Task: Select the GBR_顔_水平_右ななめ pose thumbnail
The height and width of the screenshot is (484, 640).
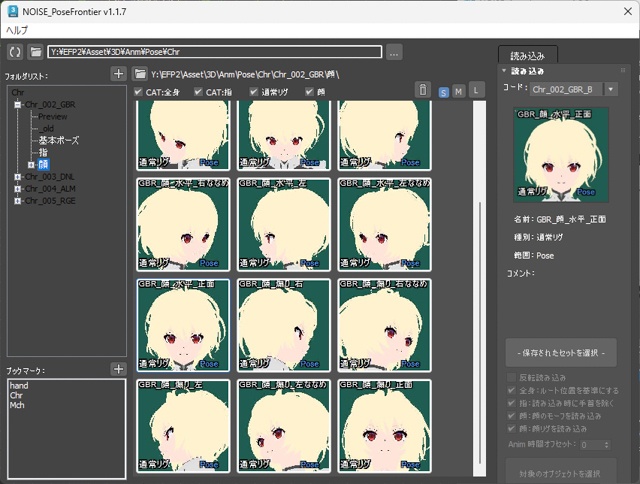Action: point(183,224)
